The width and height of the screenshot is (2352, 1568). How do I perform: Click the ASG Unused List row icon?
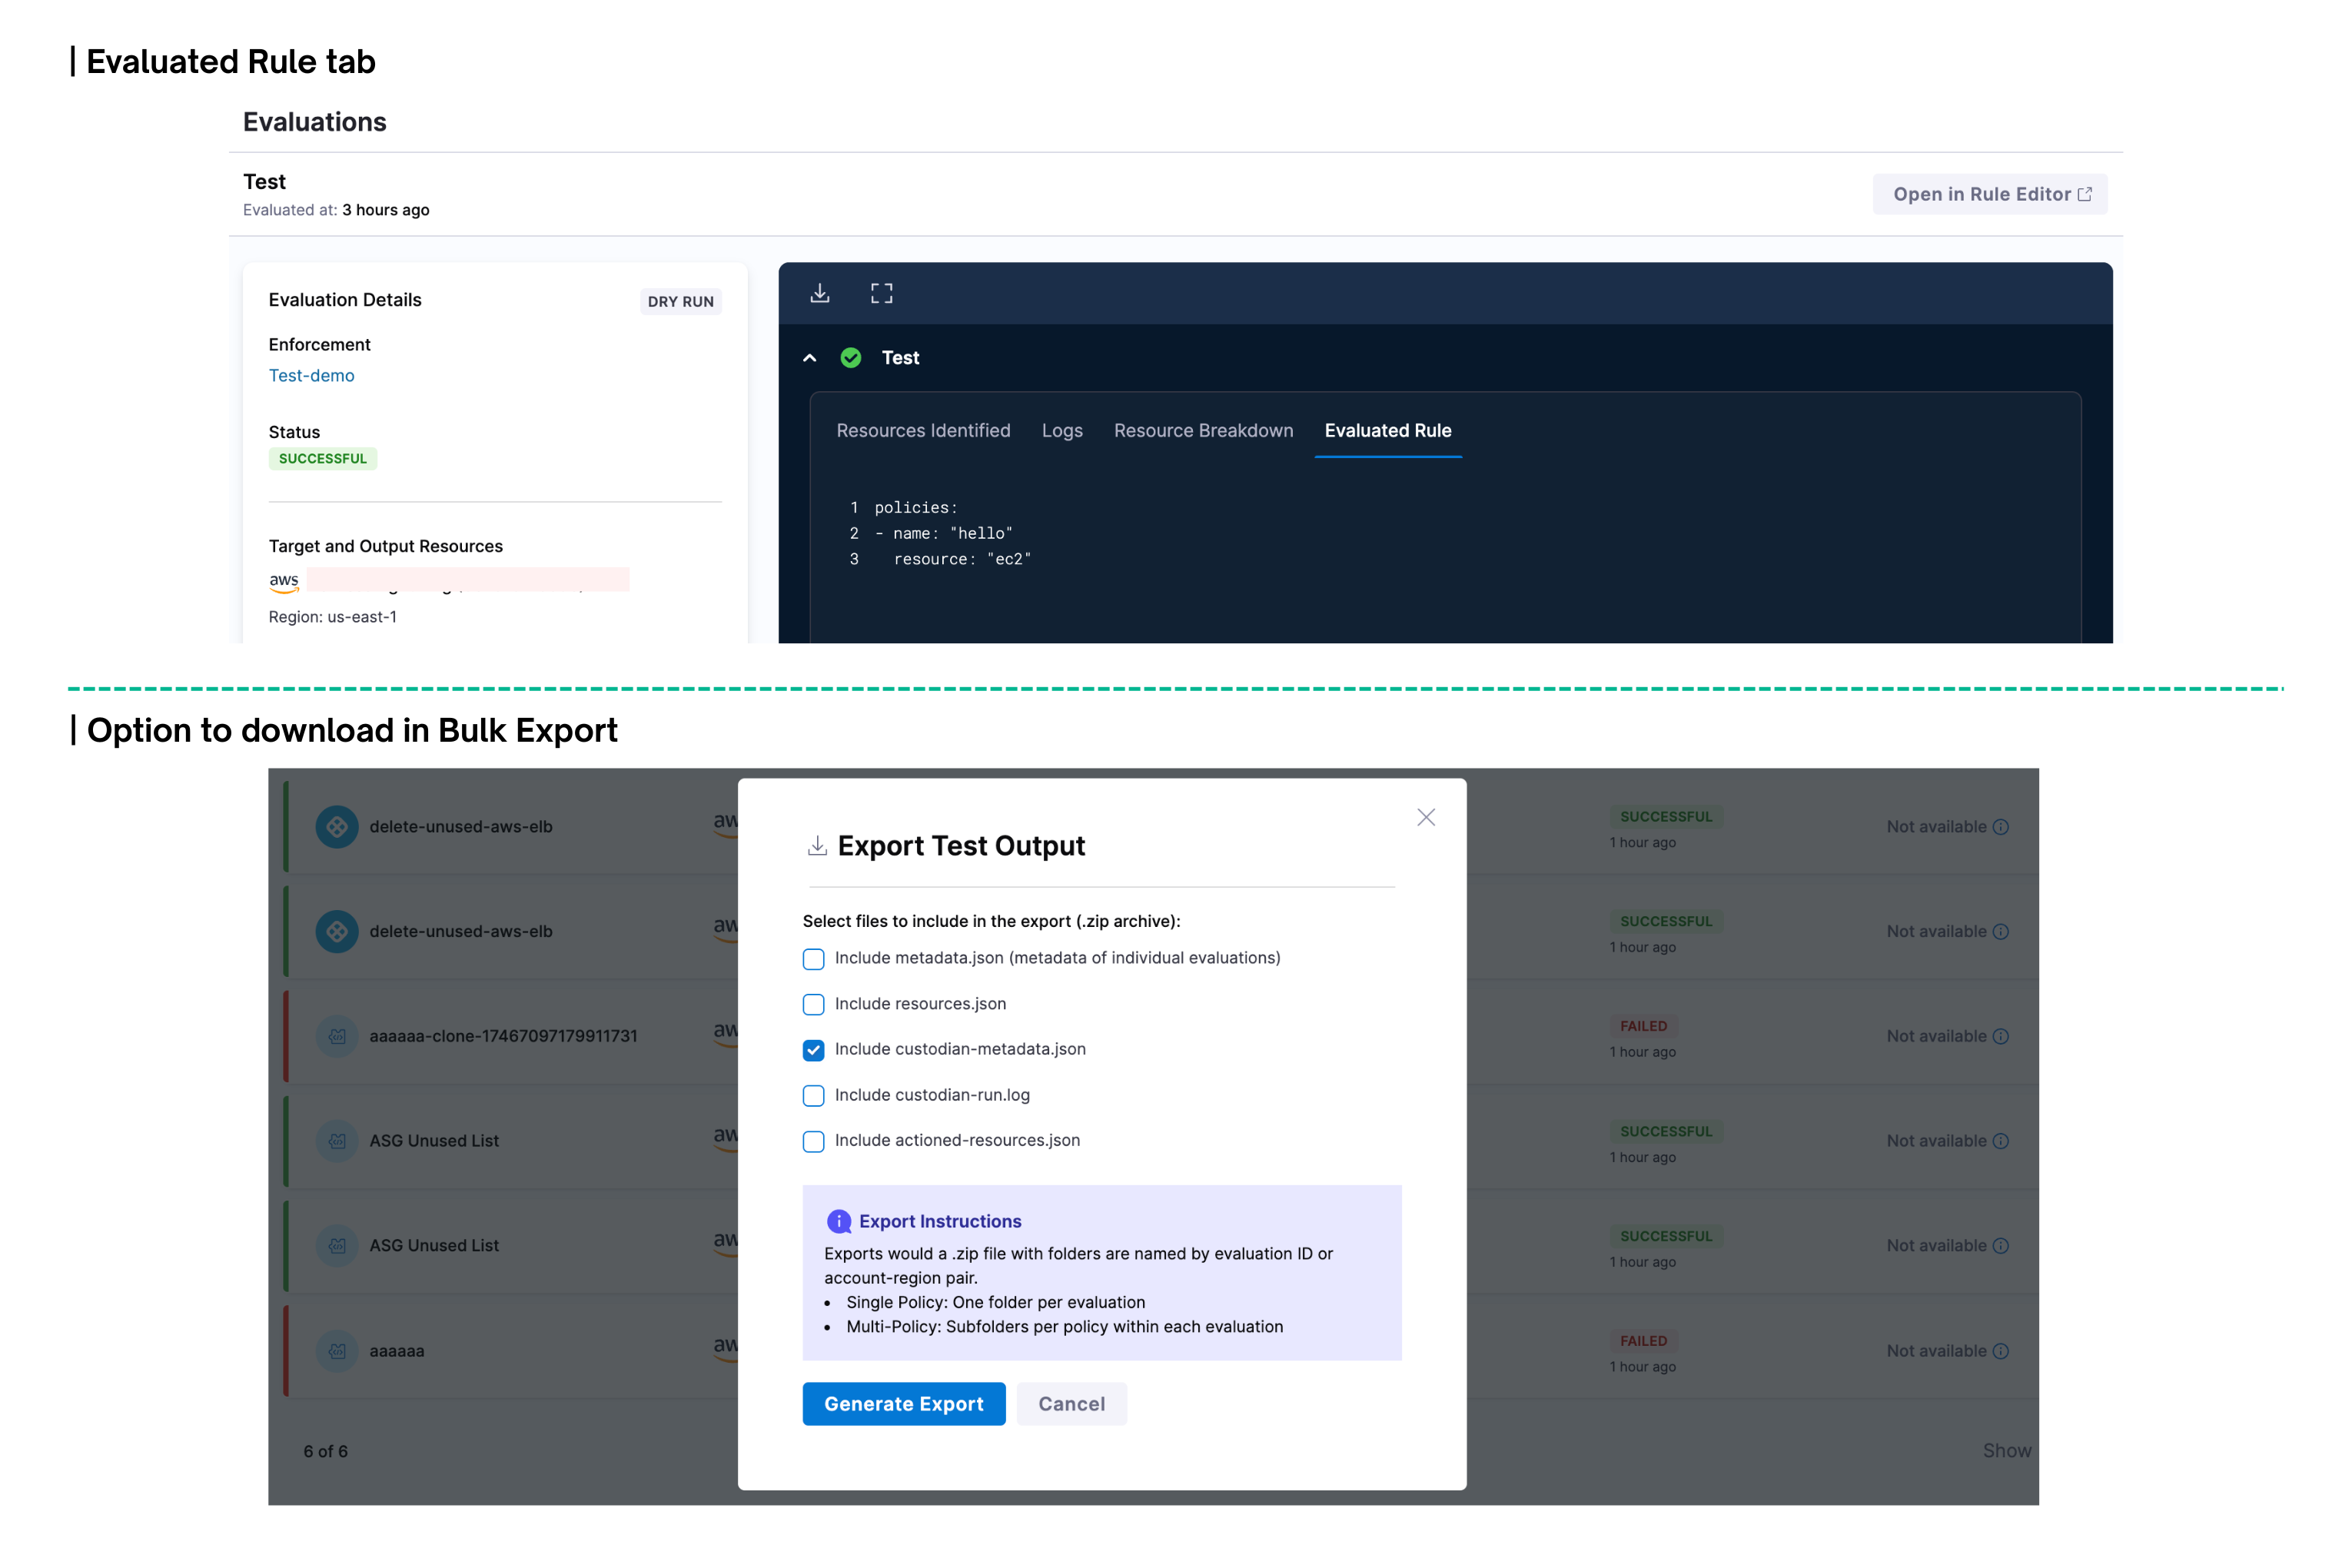[x=337, y=1141]
